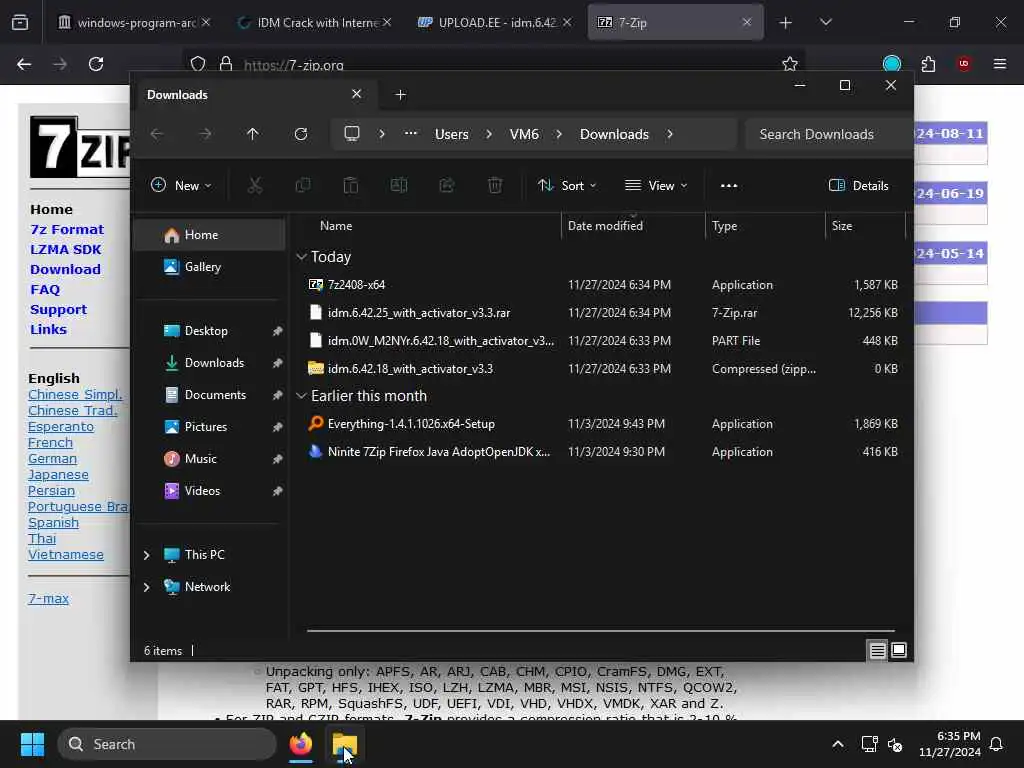Click the 7z Format link on 7-Zip page
The width and height of the screenshot is (1024, 768).
coord(67,230)
